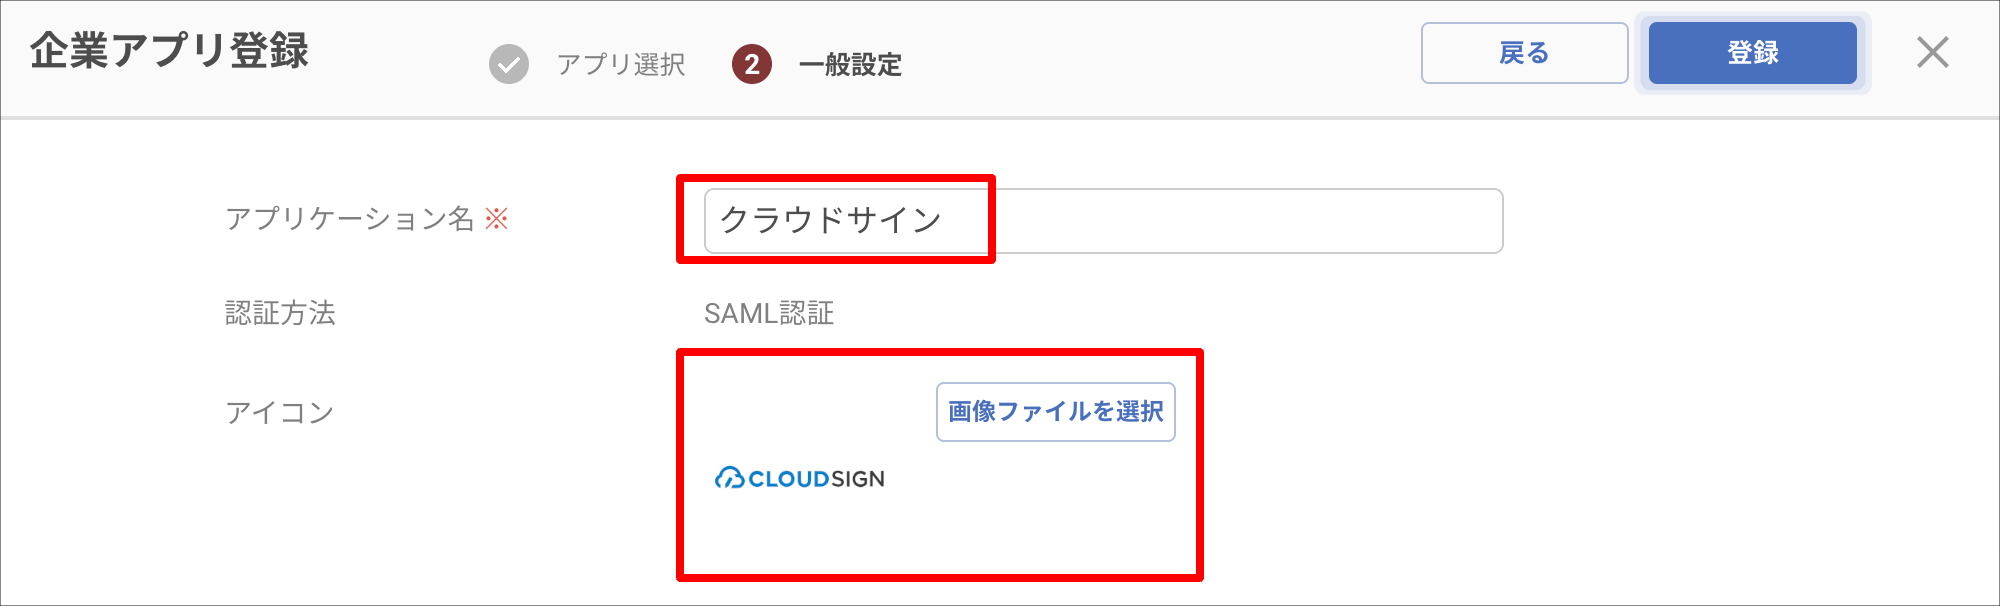Click the 認証方法 label
The image size is (2000, 606).
tap(280, 313)
